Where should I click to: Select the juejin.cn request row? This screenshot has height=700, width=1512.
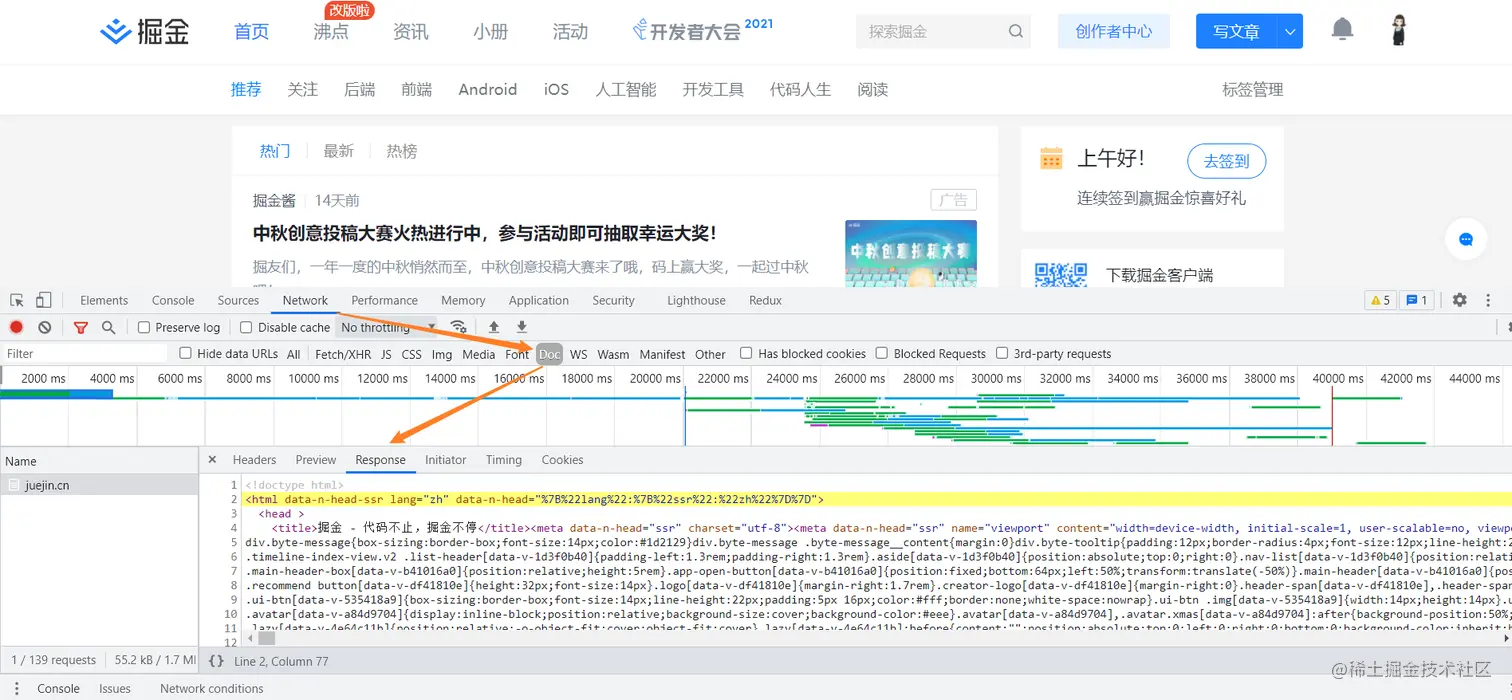(99, 485)
